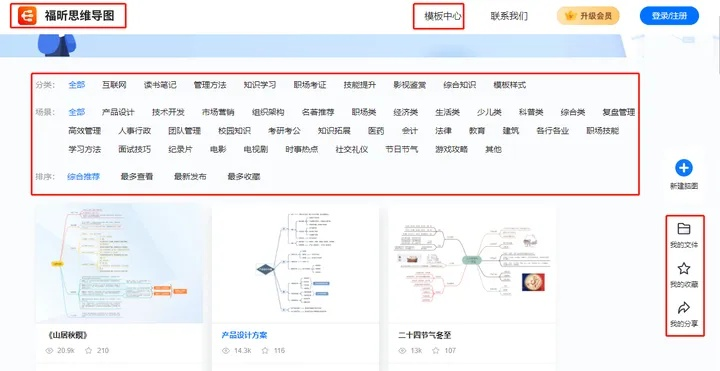The width and height of the screenshot is (720, 371).
Task: Sort by 最多收藏
Action: (x=244, y=176)
